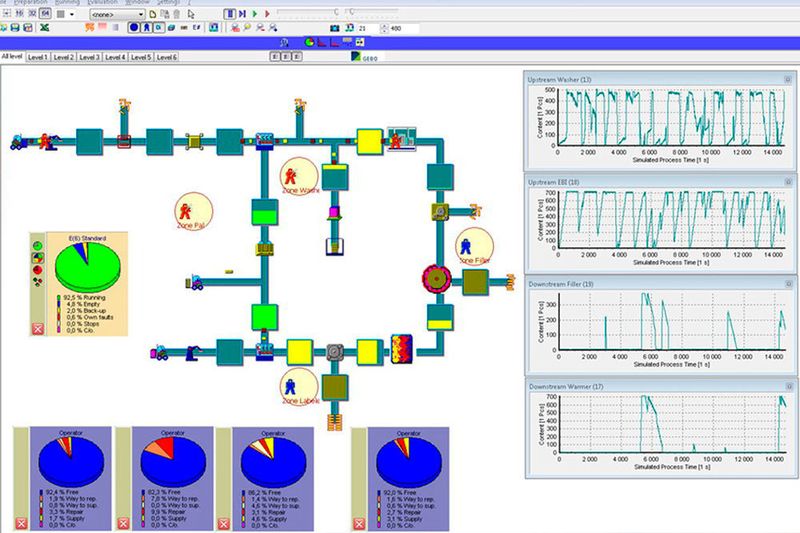Click the forklift at the line's top-left start
This screenshot has height=533, width=800.
pos(18,141)
